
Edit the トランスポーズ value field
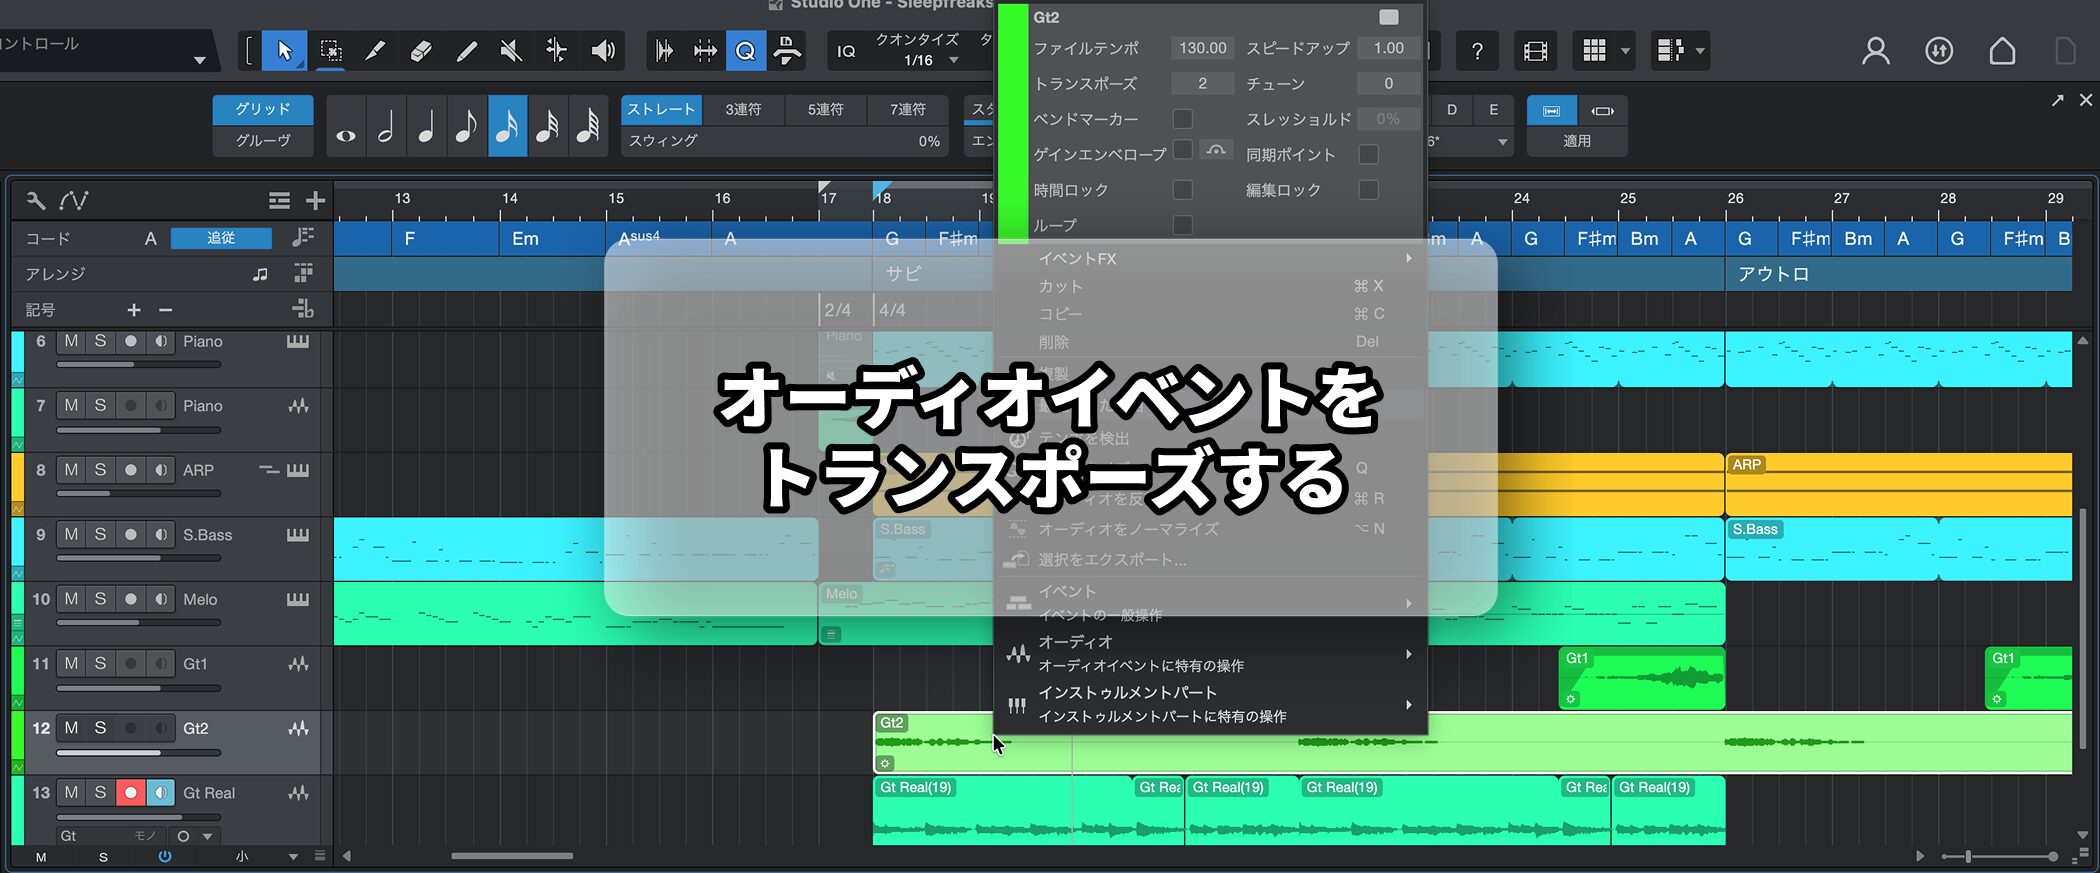click(1202, 84)
